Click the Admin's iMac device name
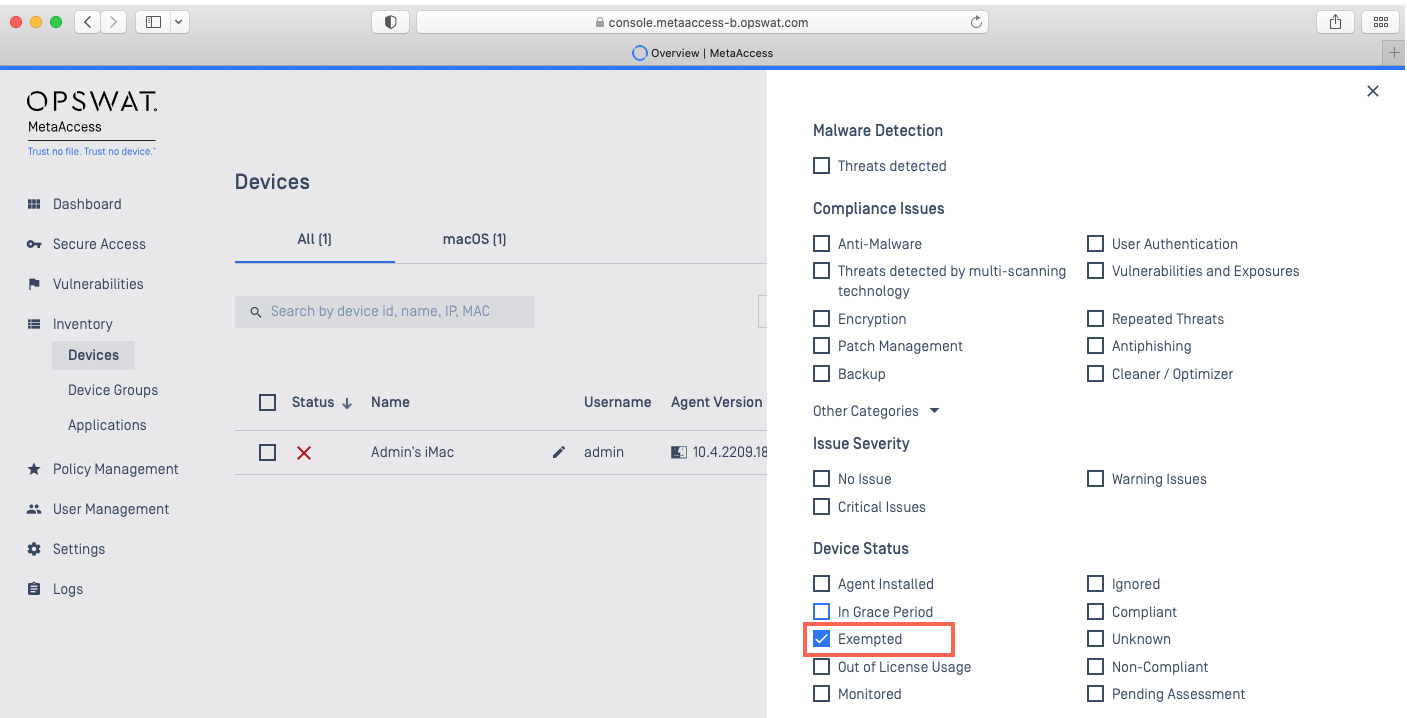This screenshot has height=718, width=1407. click(412, 452)
